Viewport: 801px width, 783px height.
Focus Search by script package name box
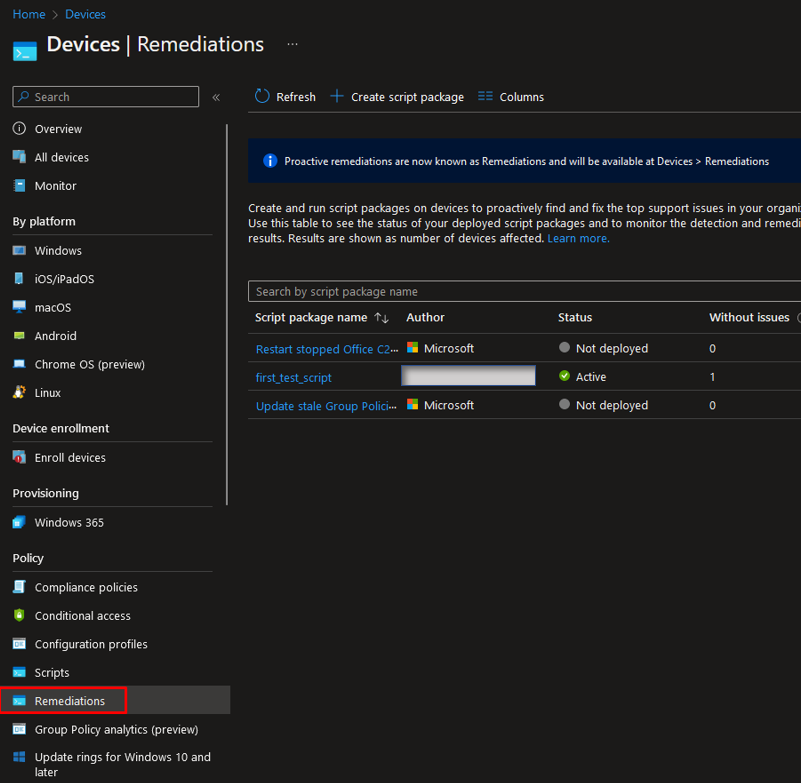524,291
